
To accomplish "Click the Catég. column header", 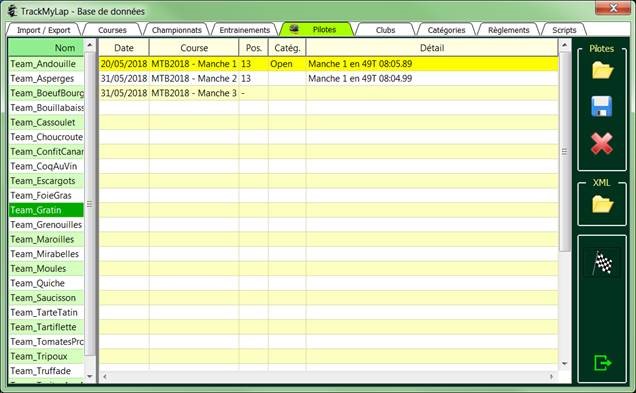I will [287, 48].
